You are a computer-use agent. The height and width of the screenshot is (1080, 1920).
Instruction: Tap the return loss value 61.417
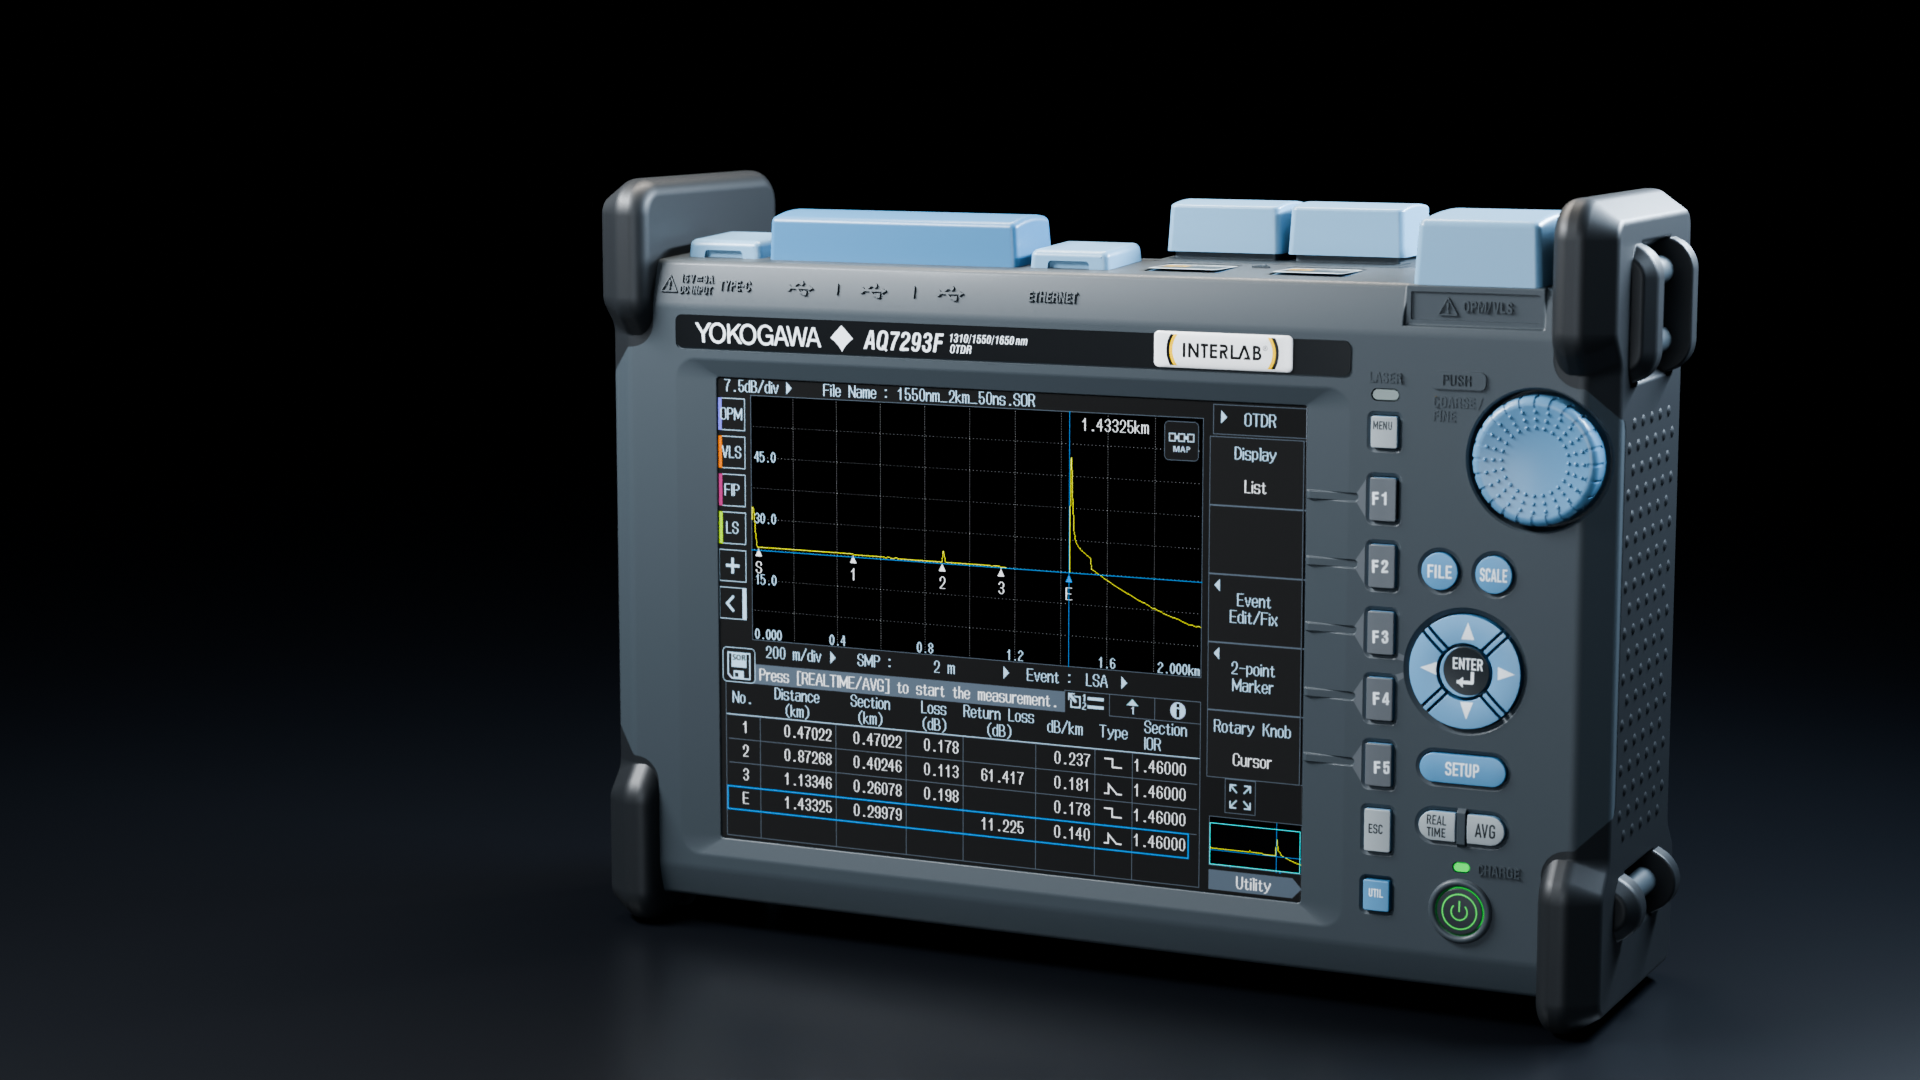click(x=1002, y=777)
